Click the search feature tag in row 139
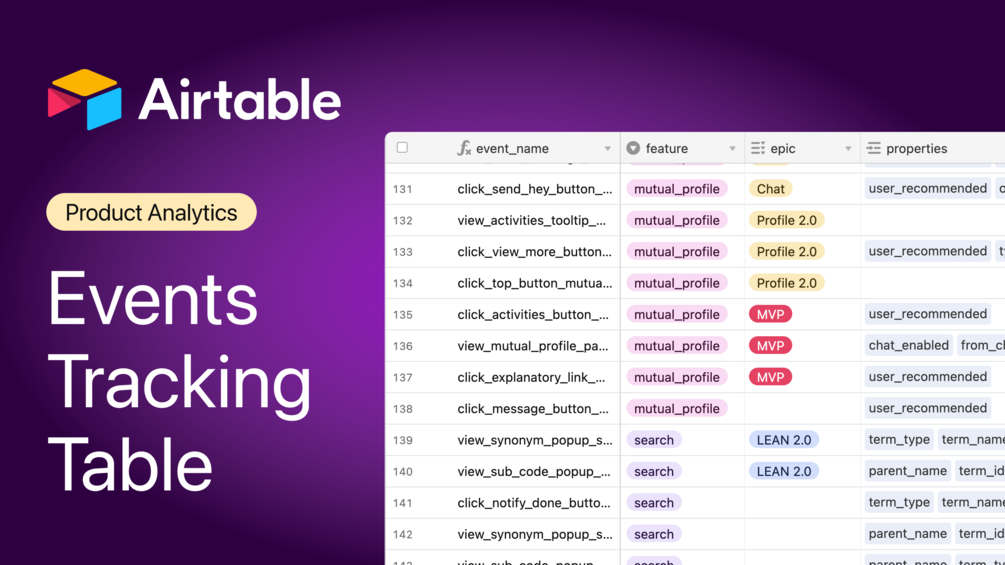1005x565 pixels. [654, 440]
